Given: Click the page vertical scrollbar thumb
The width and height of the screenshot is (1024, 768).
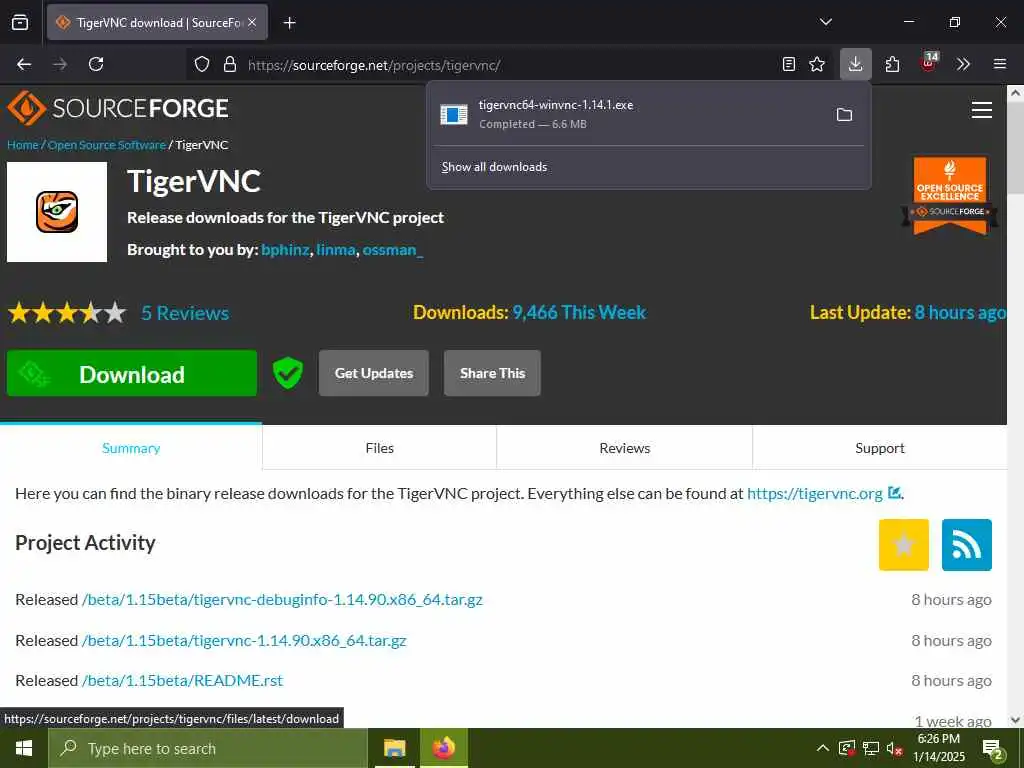Looking at the screenshot, I should pyautogui.click(x=1015, y=149).
